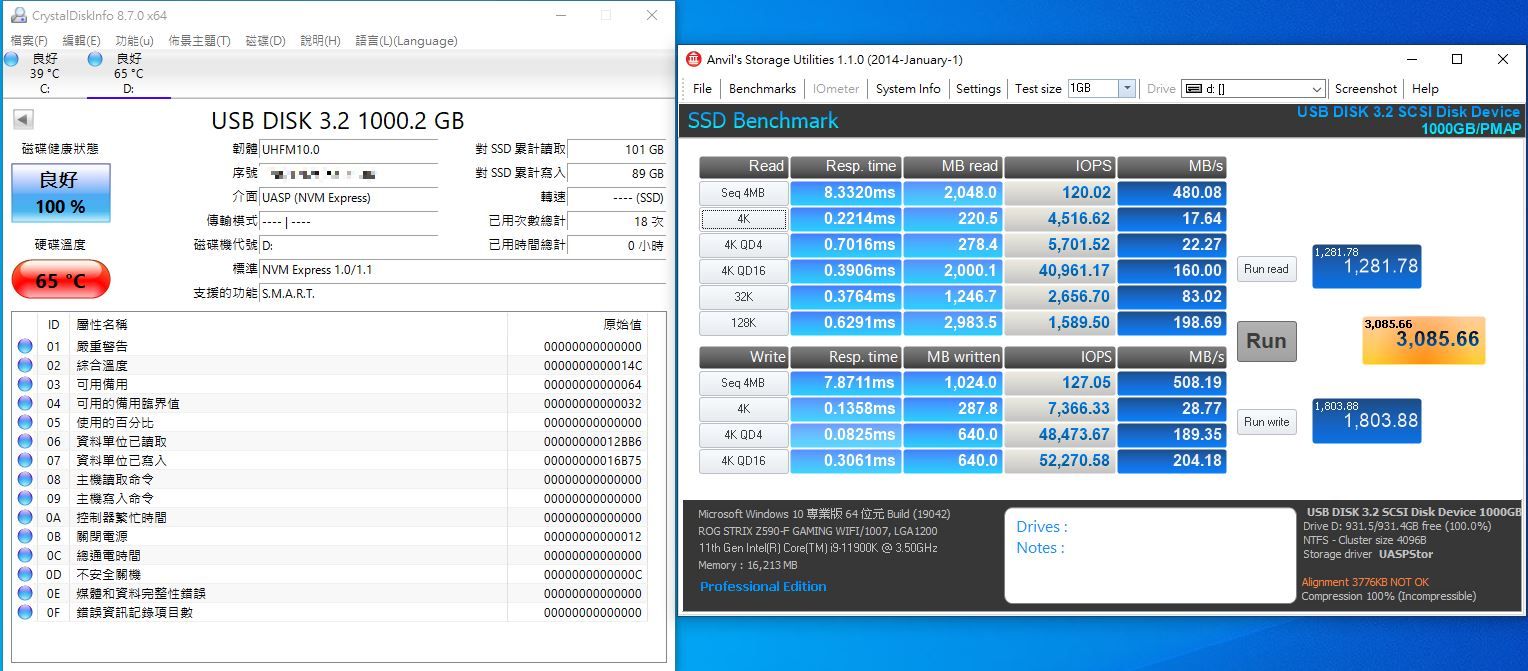Click 65 °C temperature indicator
The image size is (1528, 671).
(61, 280)
